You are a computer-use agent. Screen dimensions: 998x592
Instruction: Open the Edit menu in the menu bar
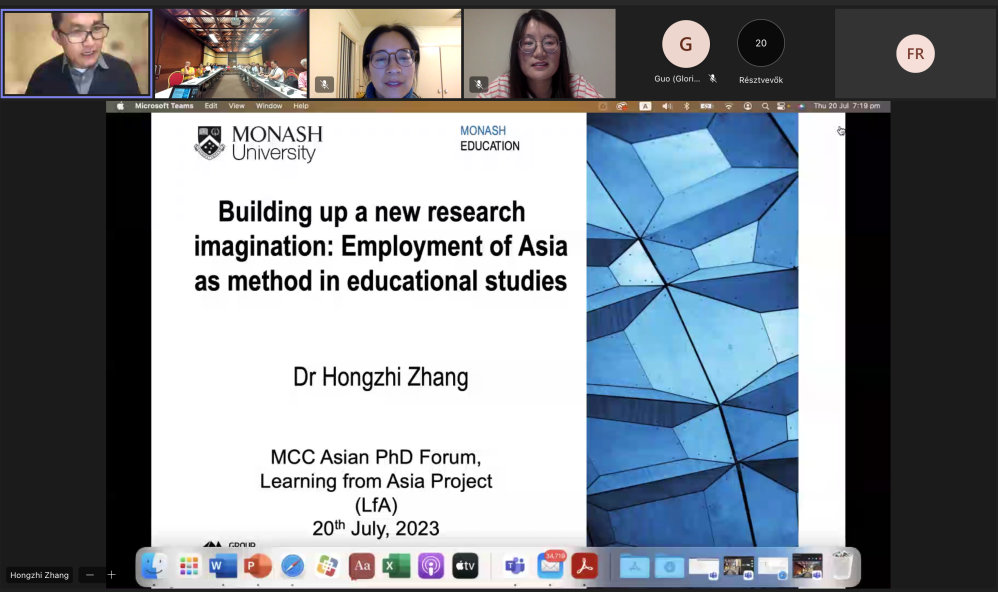211,106
